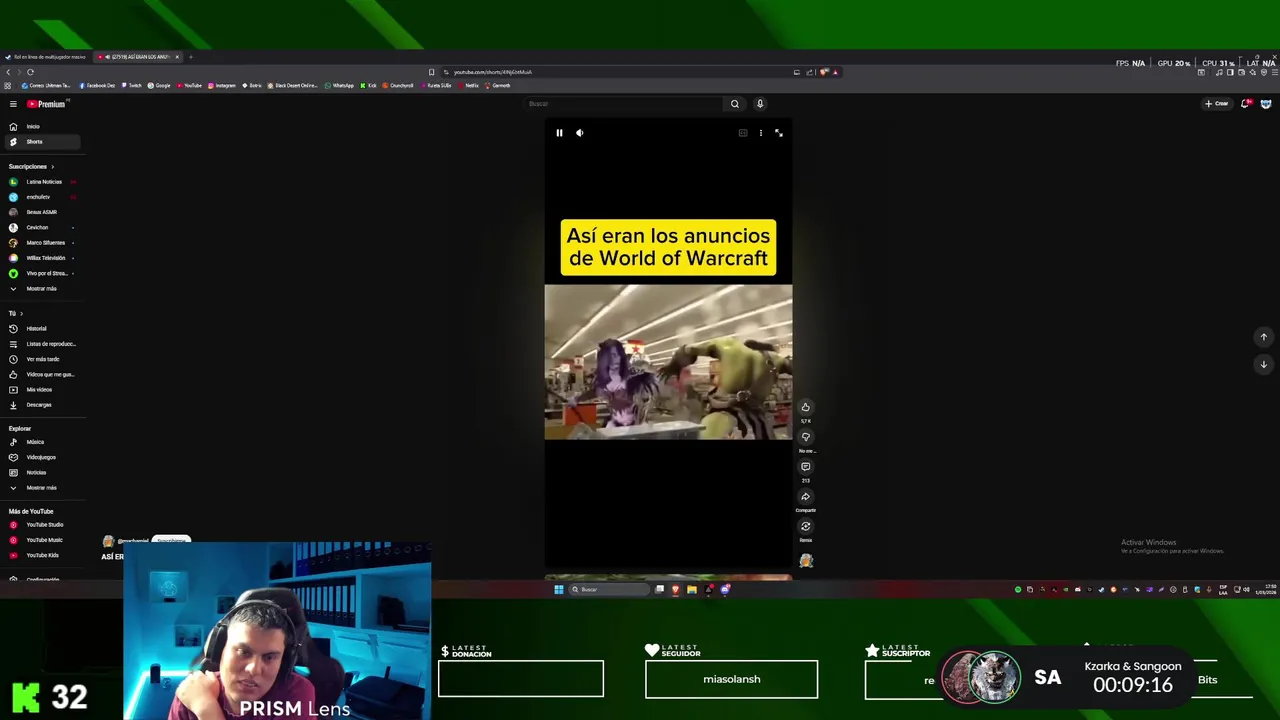Image resolution: width=1280 pixels, height=720 pixels.
Task: Toggle captions on the Short player
Action: click(743, 133)
